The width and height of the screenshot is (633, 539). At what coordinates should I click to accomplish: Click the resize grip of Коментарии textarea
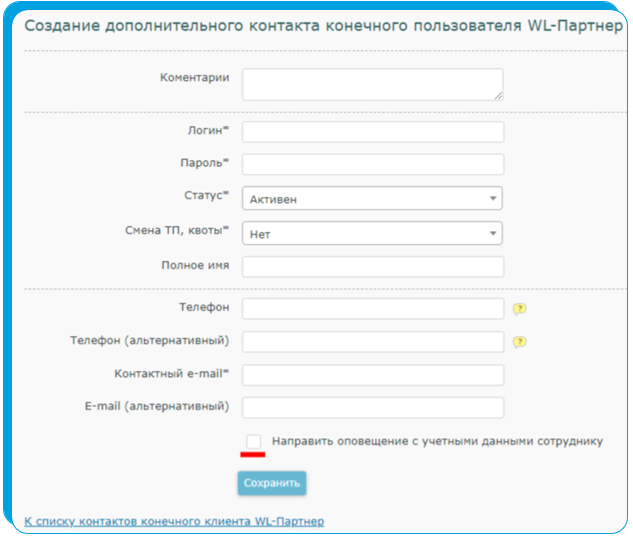pyautogui.click(x=499, y=96)
